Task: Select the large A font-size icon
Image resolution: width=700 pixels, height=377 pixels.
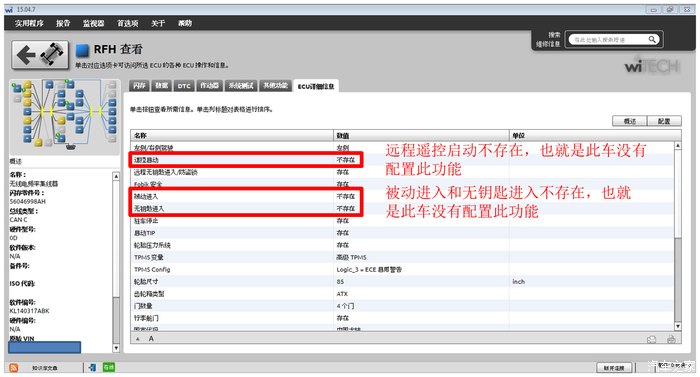Action: tap(151, 339)
